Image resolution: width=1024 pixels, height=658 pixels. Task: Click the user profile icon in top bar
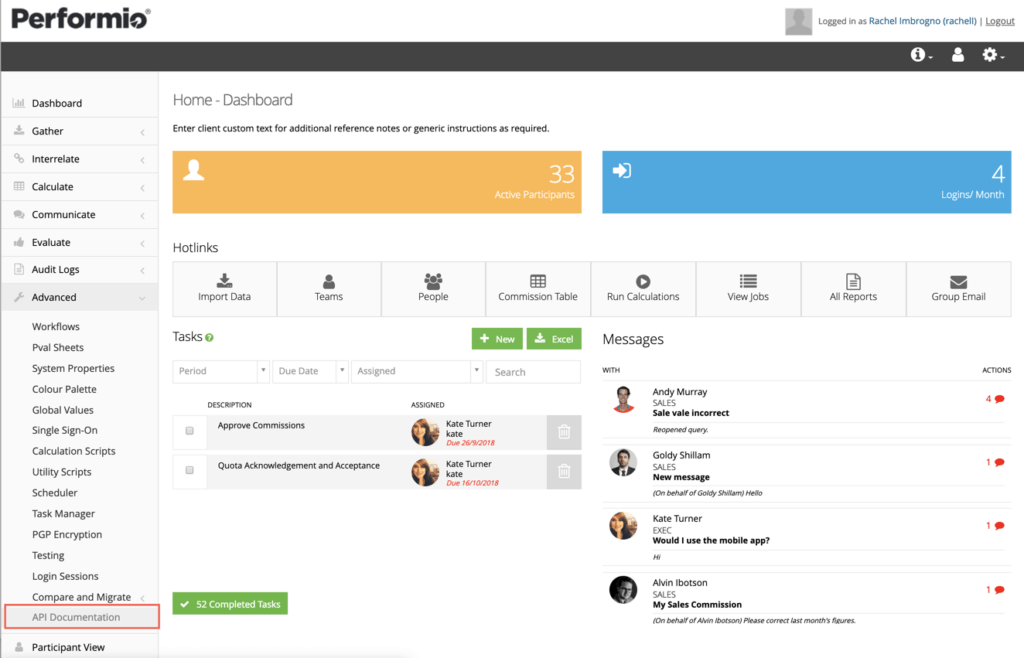pos(957,55)
